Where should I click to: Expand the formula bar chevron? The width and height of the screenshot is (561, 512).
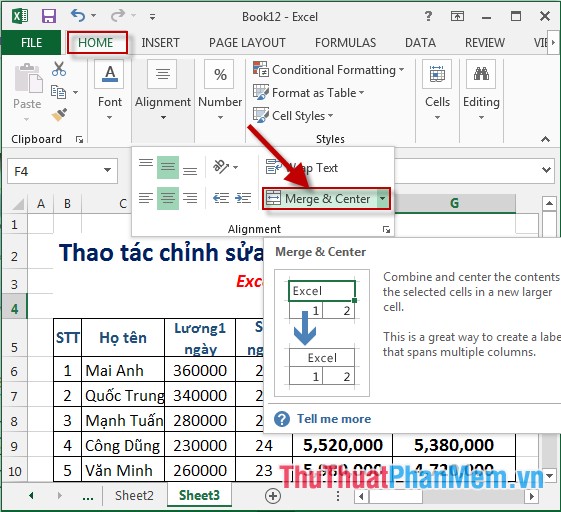pos(546,170)
